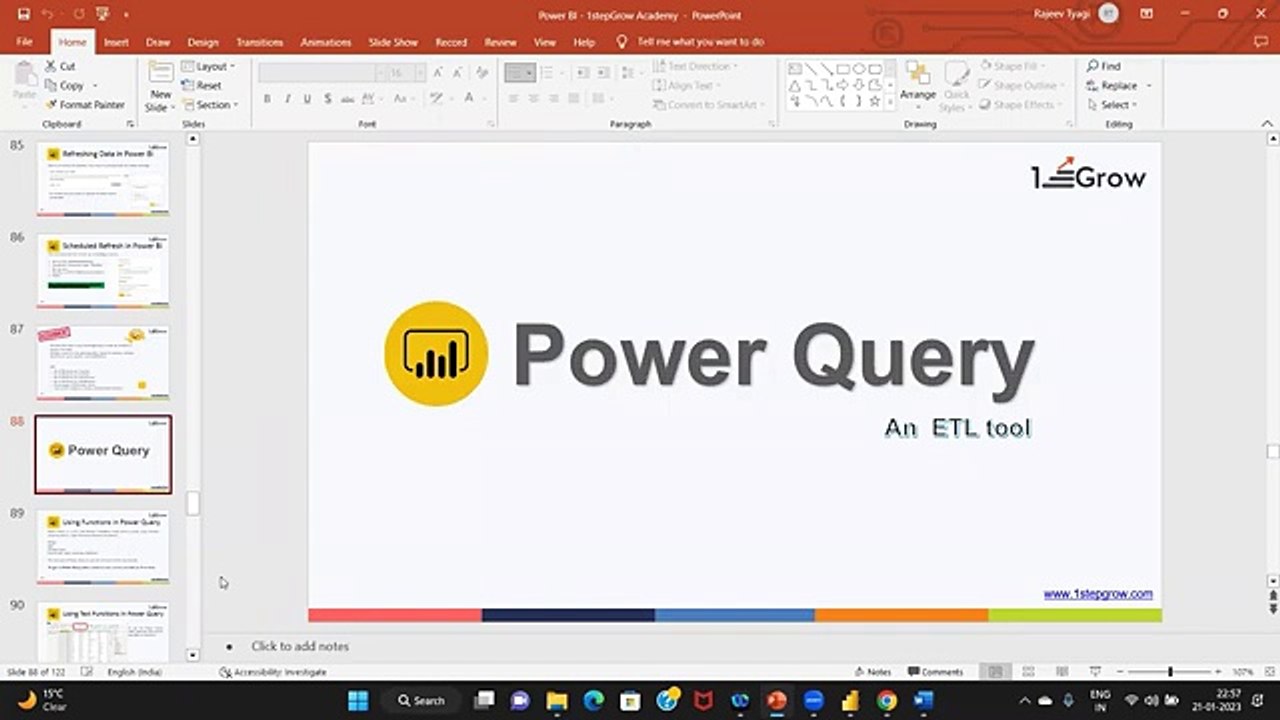The height and width of the screenshot is (720, 1280).
Task: Toggle Center alignment button
Action: (x=533, y=99)
